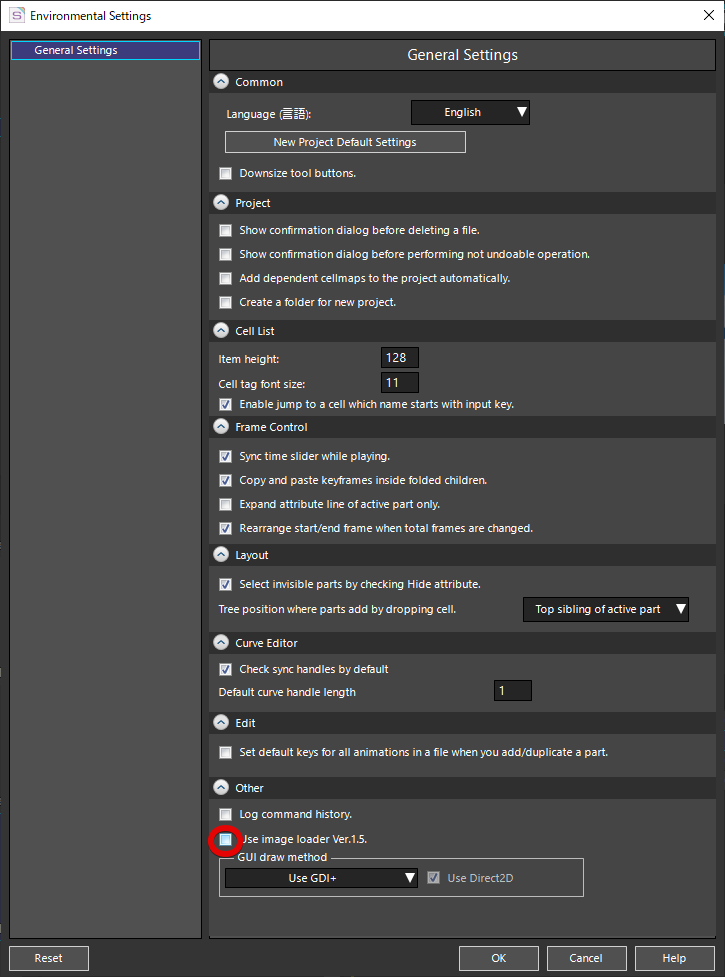Screen dimensions: 725x977
Task: Collapse the Edit section chevron icon
Action: coord(221,723)
